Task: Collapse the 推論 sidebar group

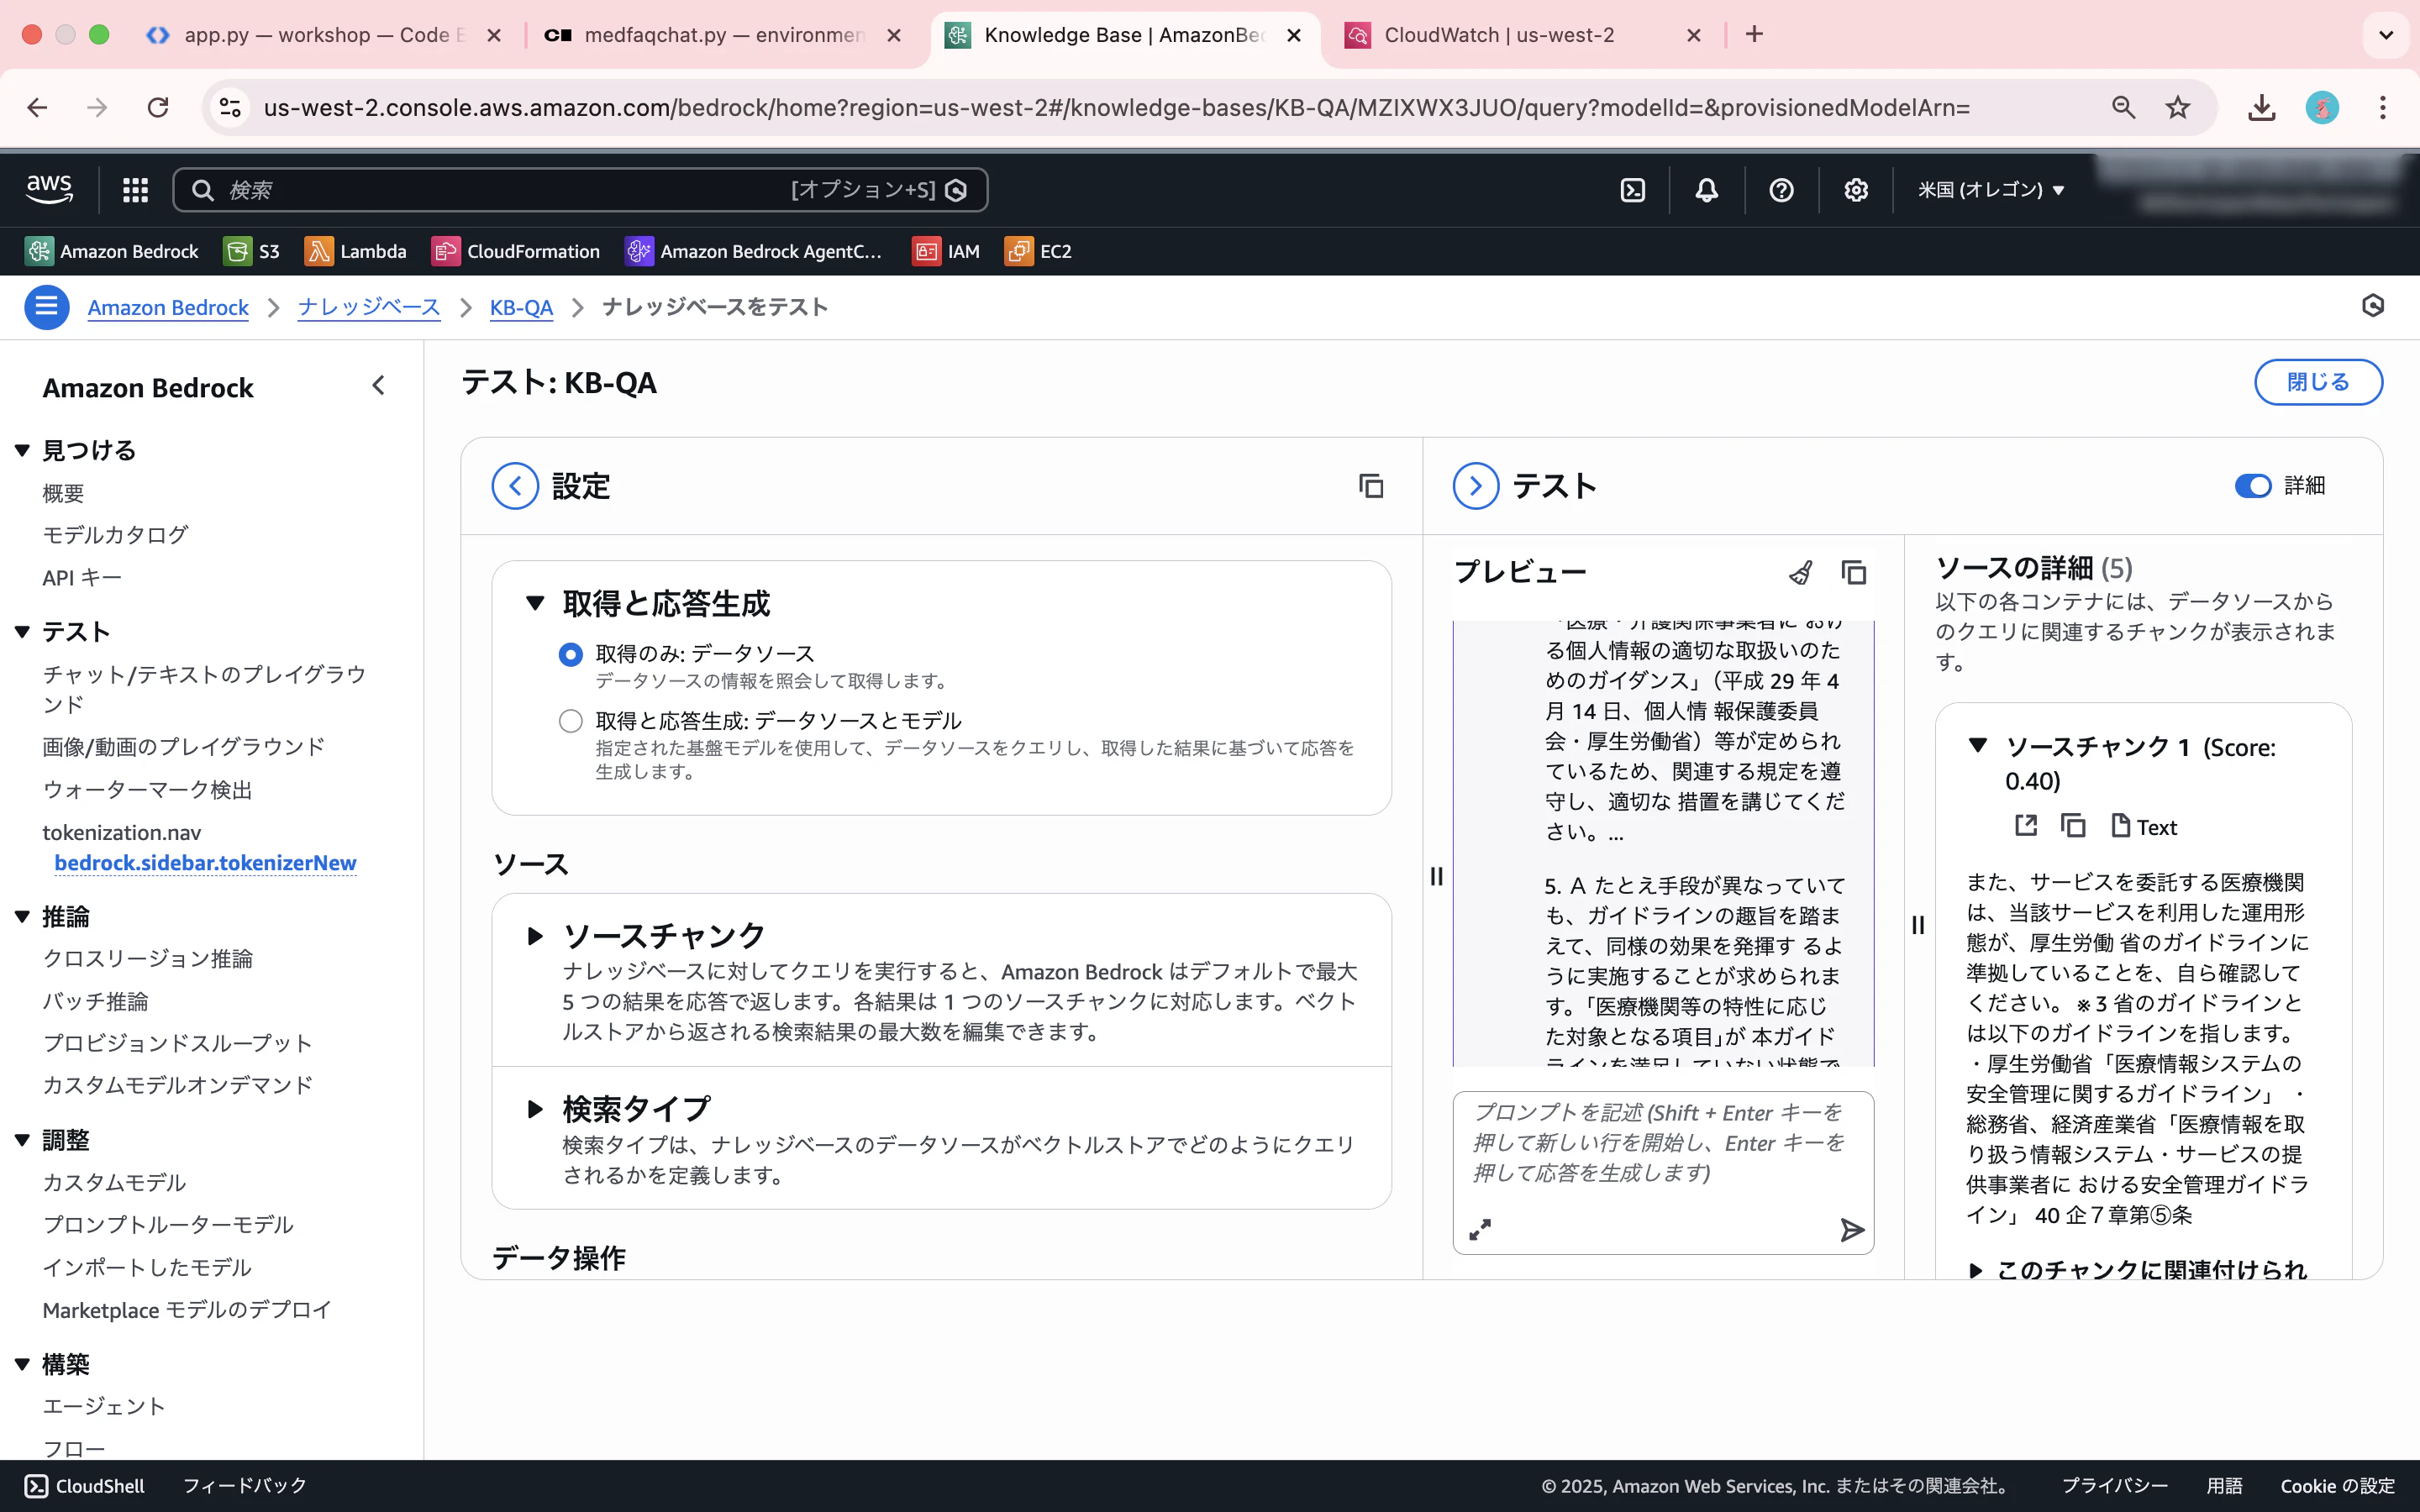Action: point(23,917)
